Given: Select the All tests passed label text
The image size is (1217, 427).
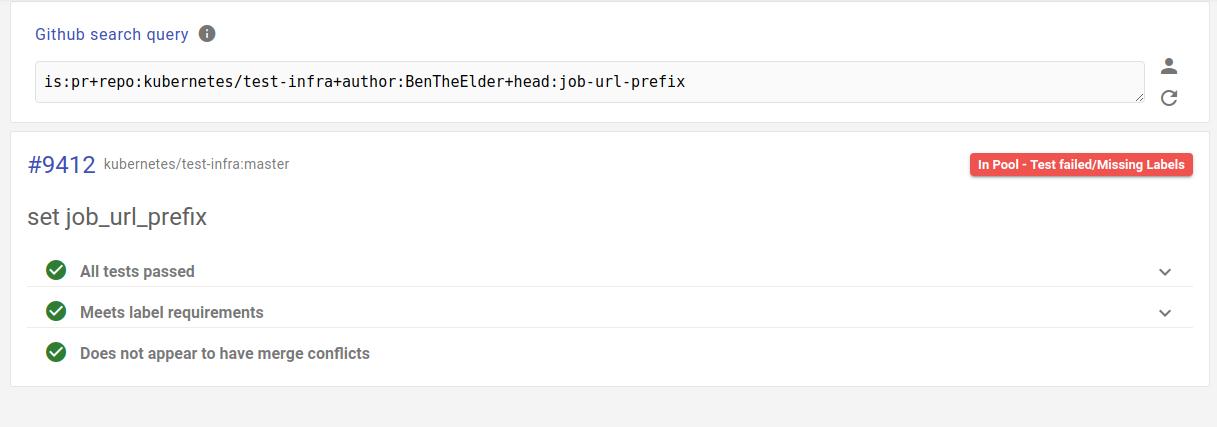Looking at the screenshot, I should 137,271.
